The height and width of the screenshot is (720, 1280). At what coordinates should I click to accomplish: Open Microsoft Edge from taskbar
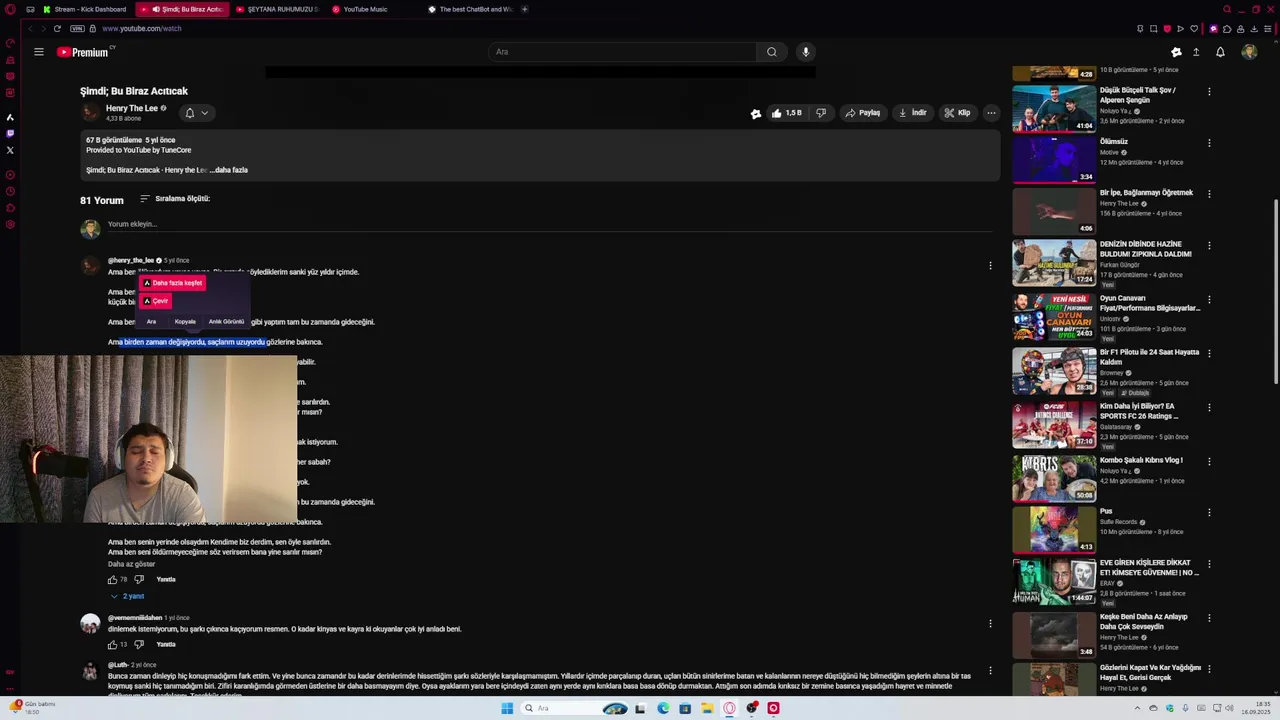click(663, 708)
